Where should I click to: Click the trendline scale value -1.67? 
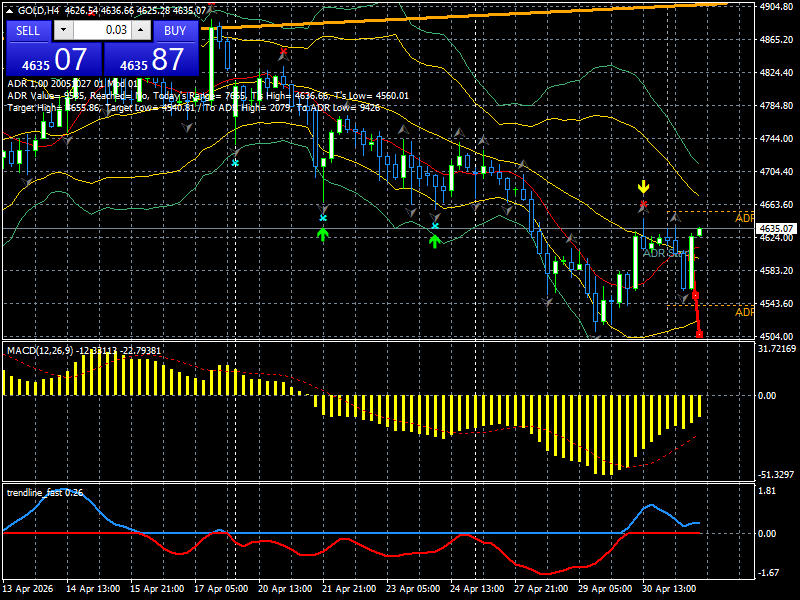coord(768,572)
